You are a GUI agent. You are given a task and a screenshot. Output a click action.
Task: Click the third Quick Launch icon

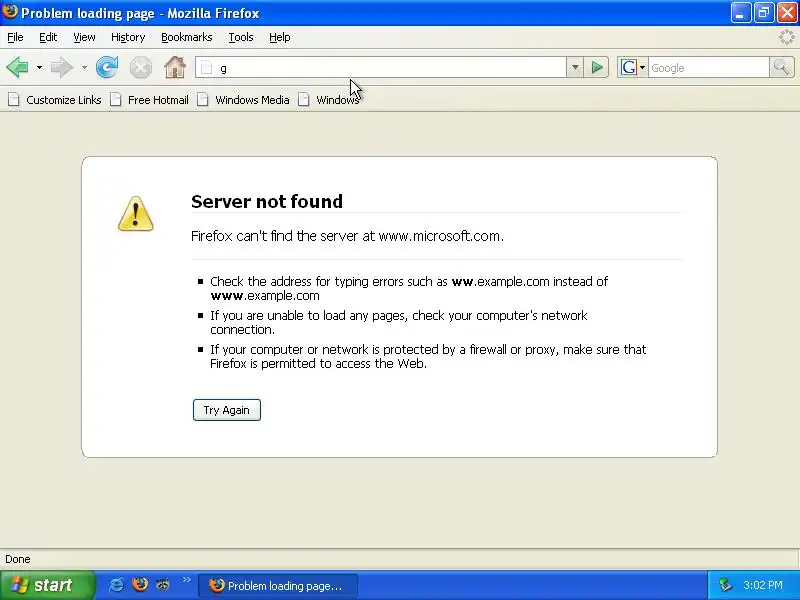[163, 585]
